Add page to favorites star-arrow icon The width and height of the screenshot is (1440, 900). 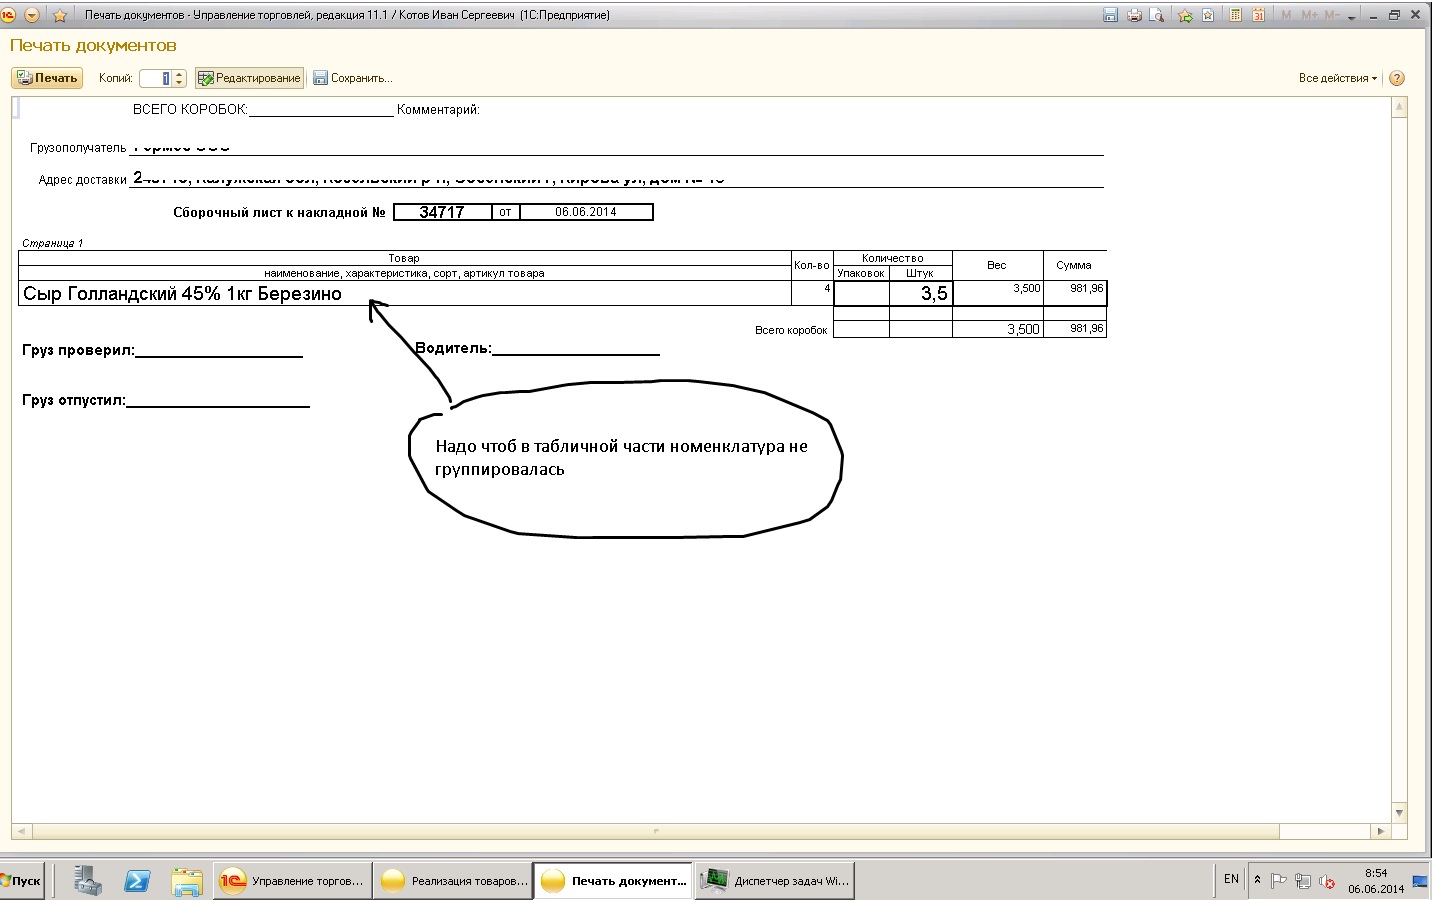click(x=1185, y=15)
